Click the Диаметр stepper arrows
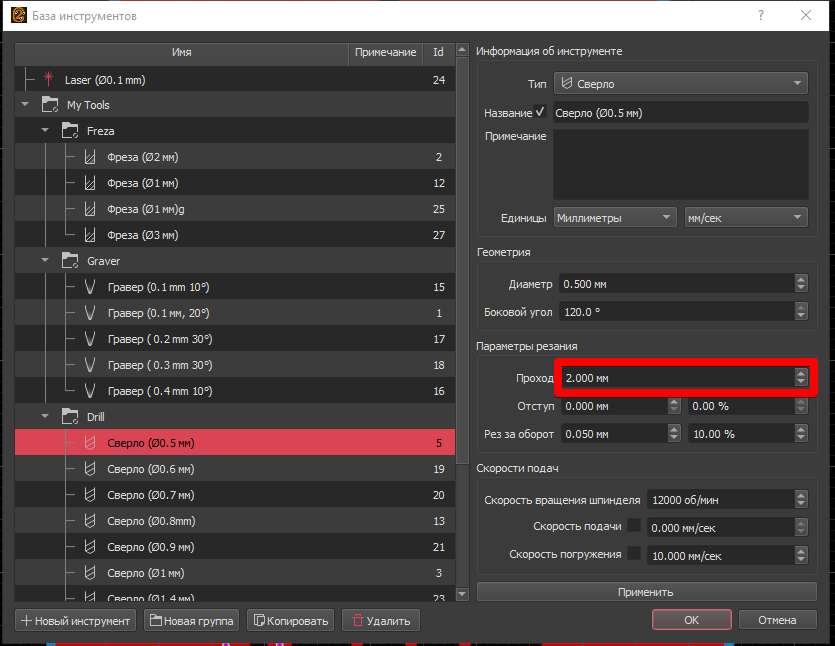The image size is (835, 646). 801,283
